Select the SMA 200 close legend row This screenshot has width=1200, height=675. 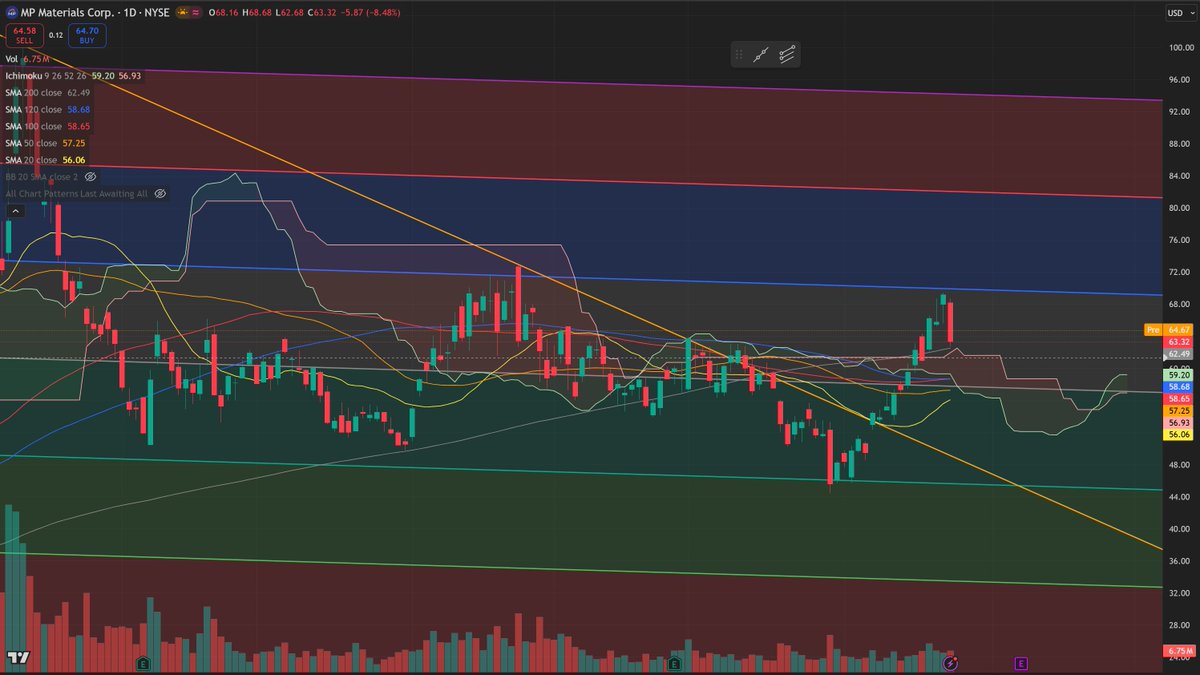[48, 93]
